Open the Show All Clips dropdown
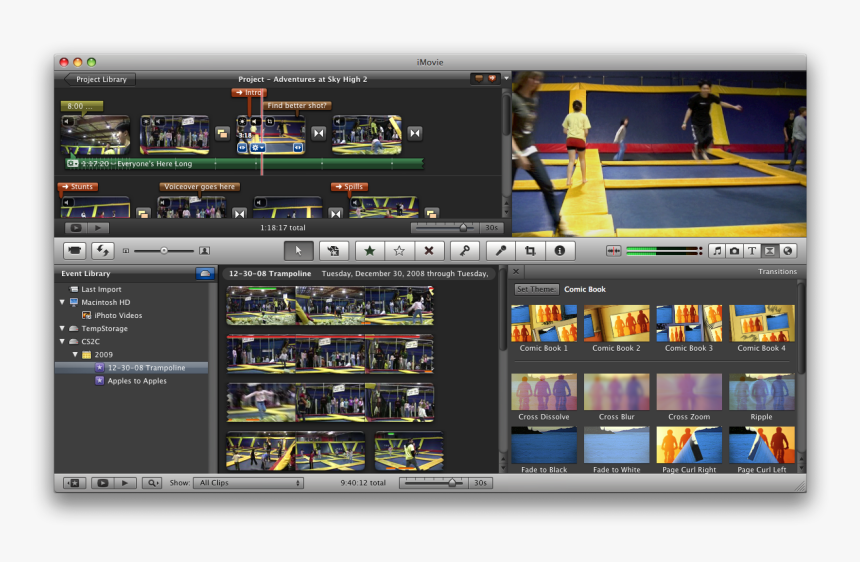860x562 pixels. (248, 483)
